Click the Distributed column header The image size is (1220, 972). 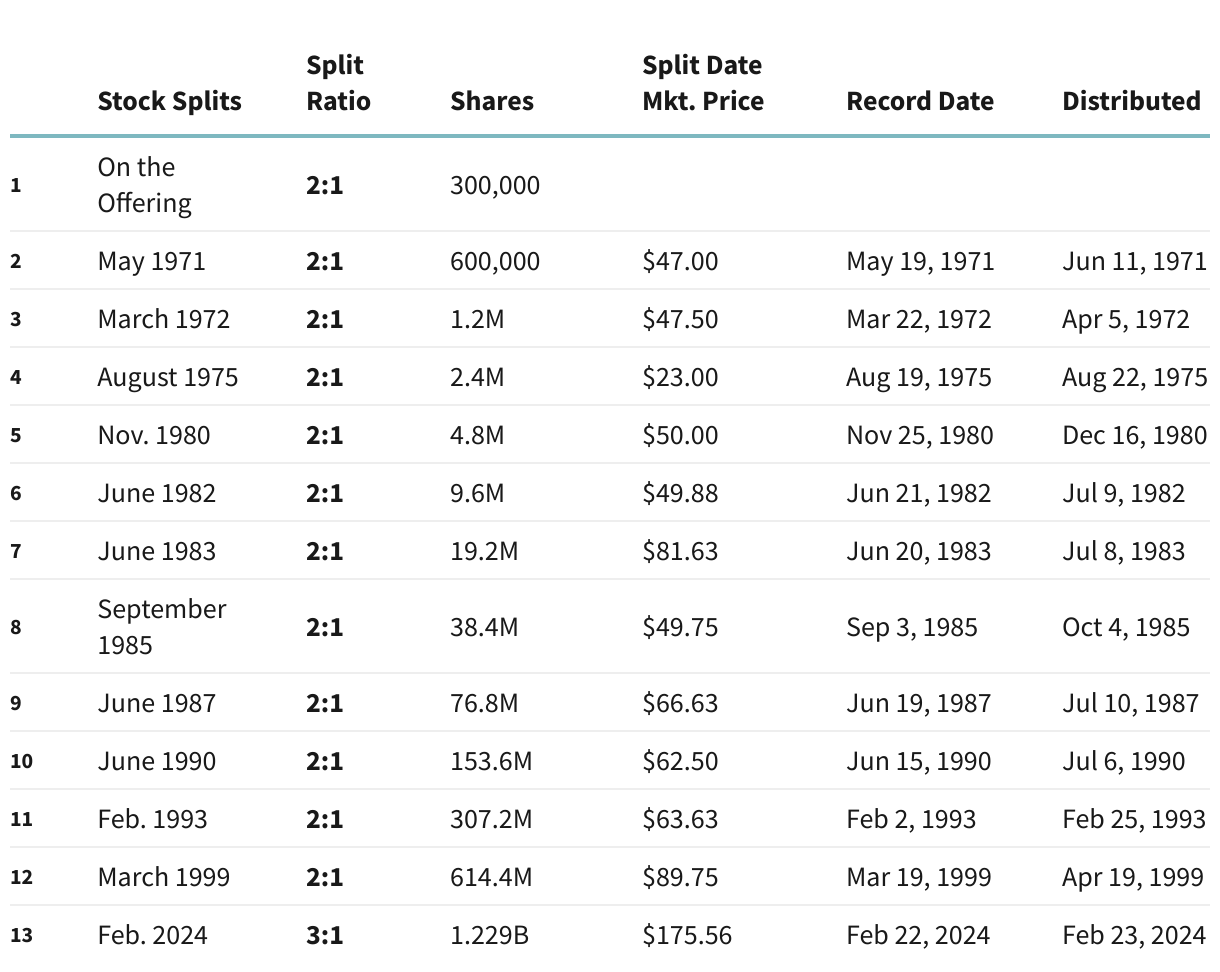[x=1131, y=101]
